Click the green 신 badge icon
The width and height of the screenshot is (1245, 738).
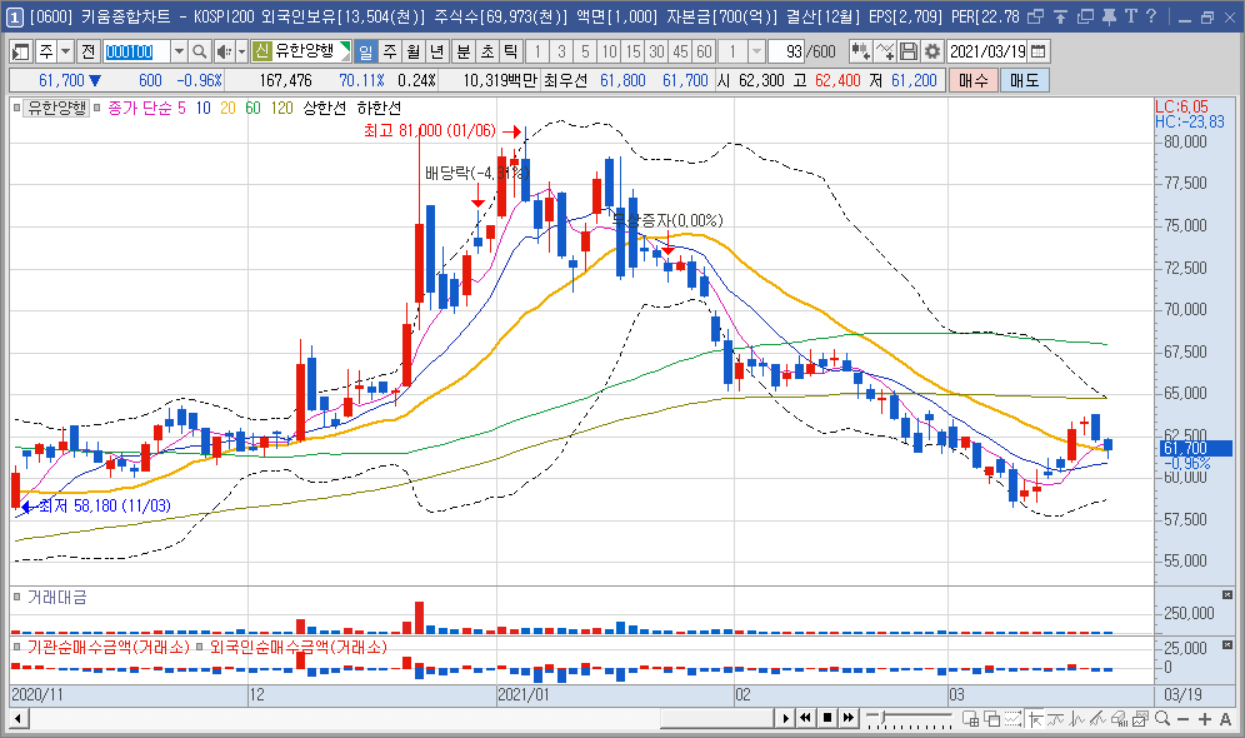[262, 51]
